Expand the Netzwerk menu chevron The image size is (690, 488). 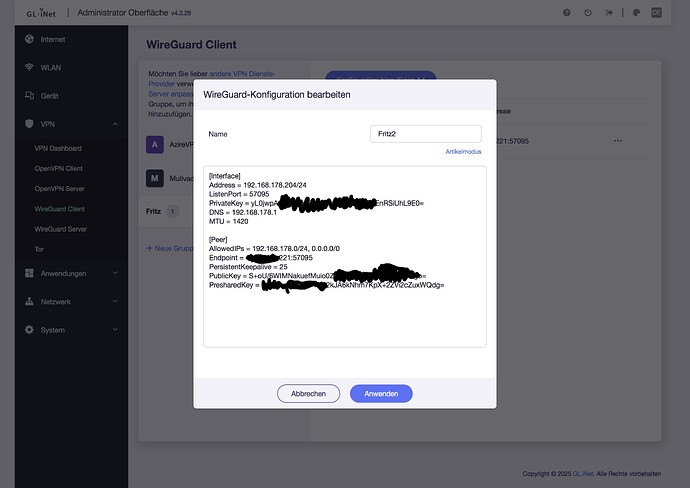(x=115, y=301)
